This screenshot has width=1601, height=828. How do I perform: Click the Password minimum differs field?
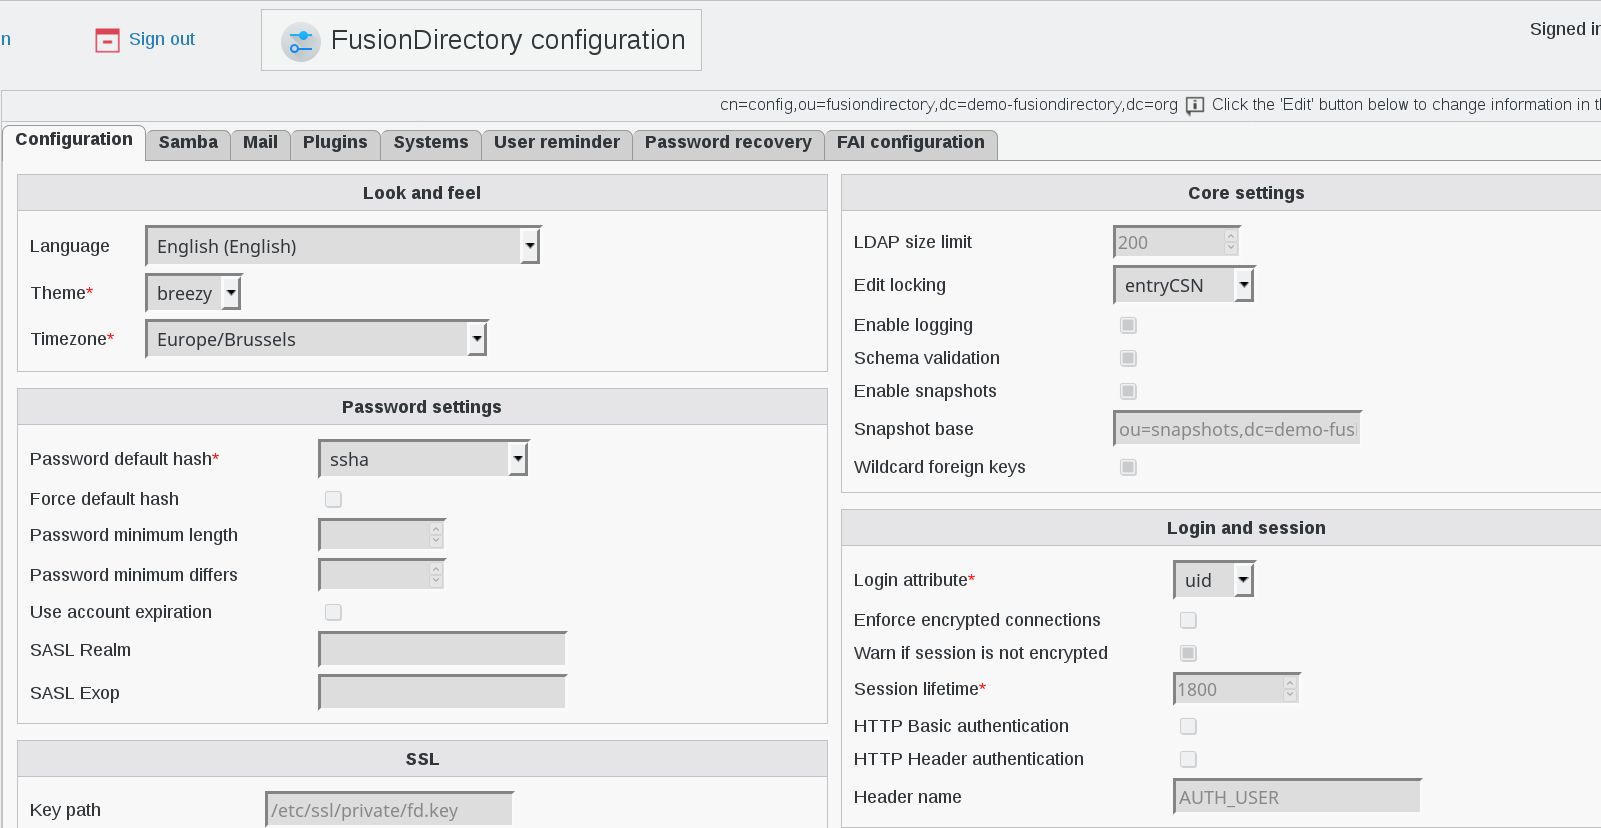tap(382, 575)
